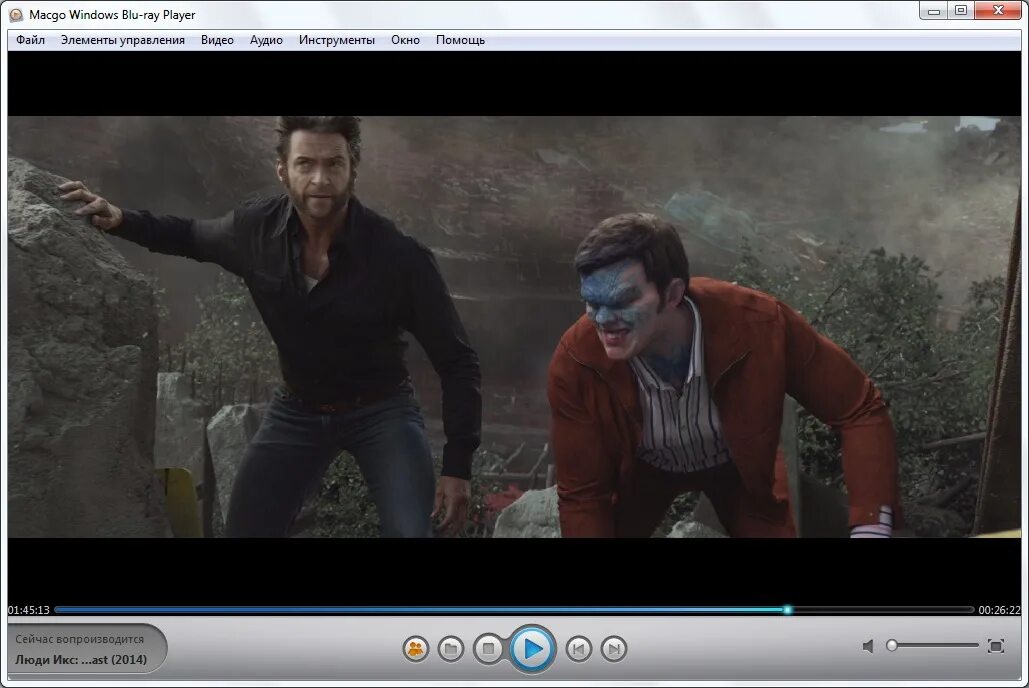Screen dimensions: 1029x688
Task: Click the now playing title Люди Икс
Action: [81, 660]
